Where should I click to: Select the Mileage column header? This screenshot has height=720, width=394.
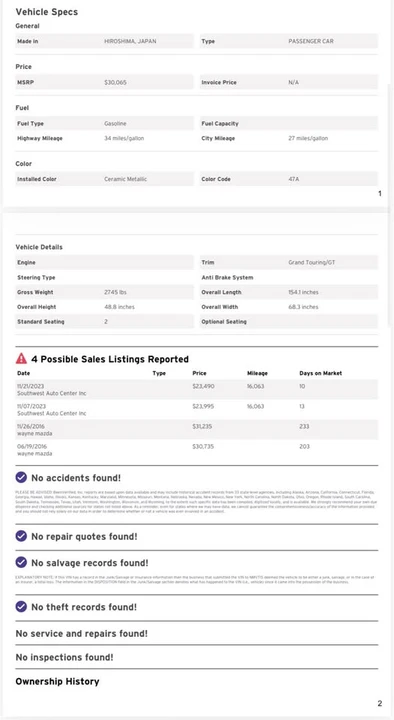coord(257,373)
